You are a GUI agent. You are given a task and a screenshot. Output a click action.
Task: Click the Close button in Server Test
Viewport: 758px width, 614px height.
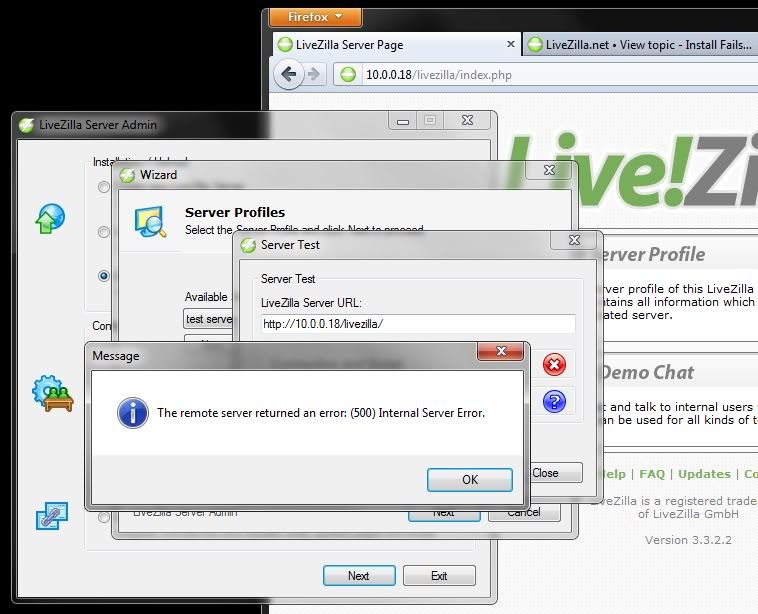[x=556, y=473]
